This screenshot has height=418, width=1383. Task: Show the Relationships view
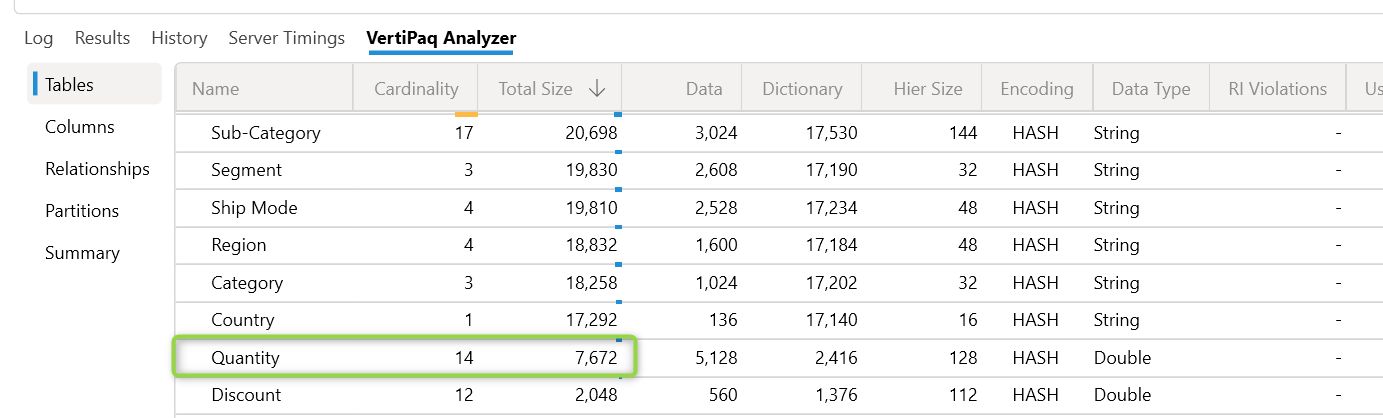pos(97,169)
